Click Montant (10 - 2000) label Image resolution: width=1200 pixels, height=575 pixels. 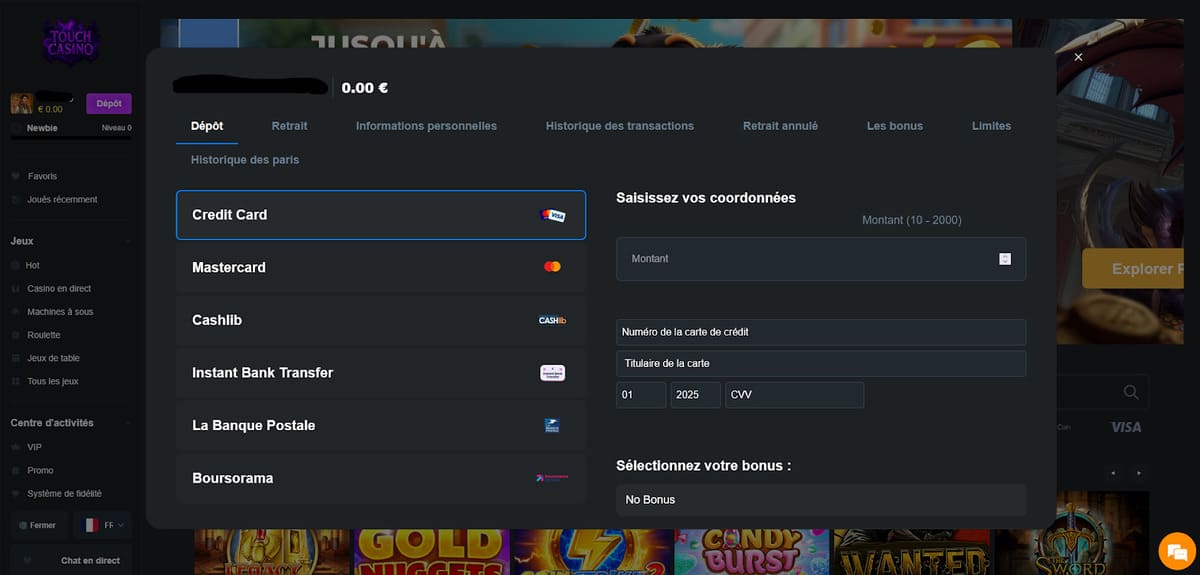912,220
